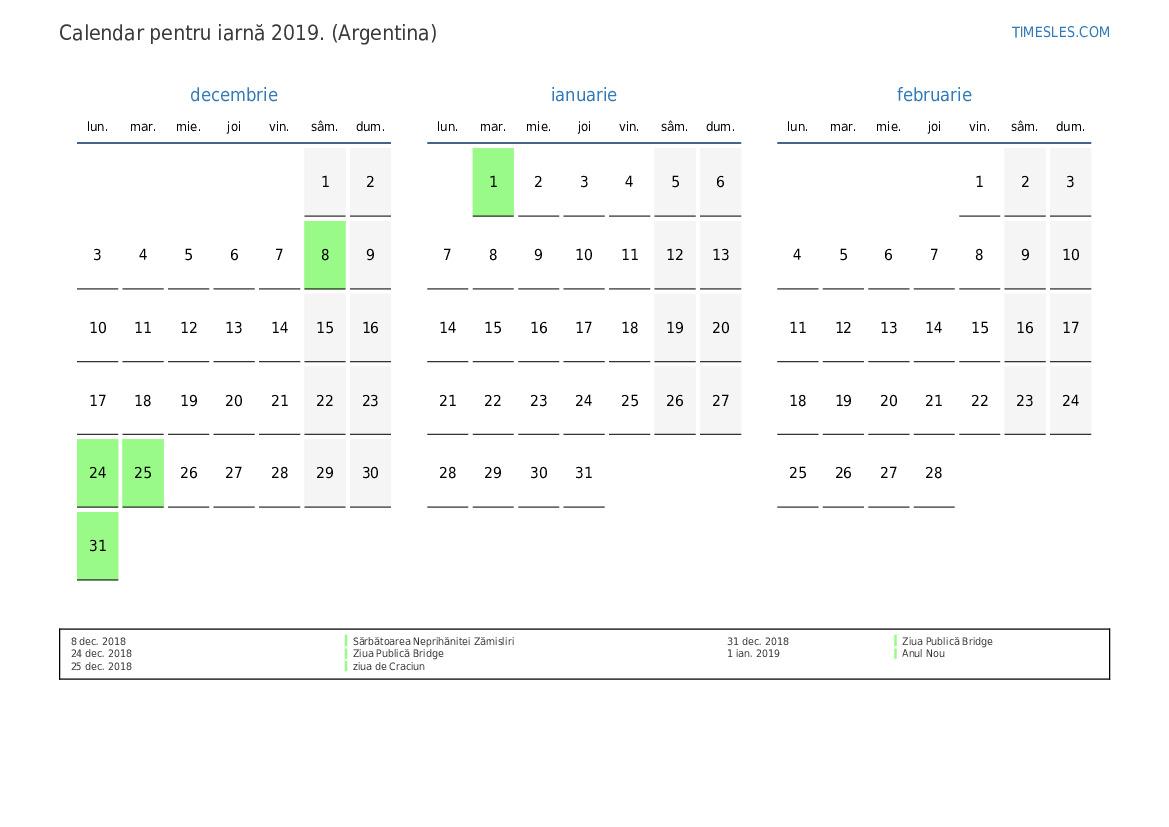Click legend date '8 dec. 2018'
The width and height of the screenshot is (1169, 827).
(98, 641)
